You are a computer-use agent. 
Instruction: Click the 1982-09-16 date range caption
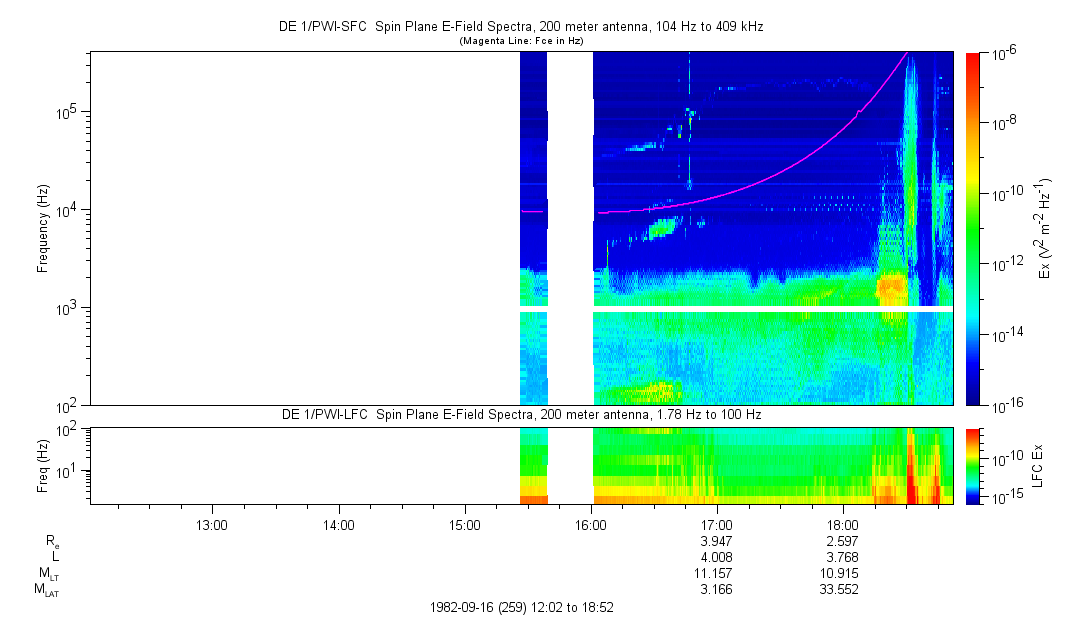(520, 607)
